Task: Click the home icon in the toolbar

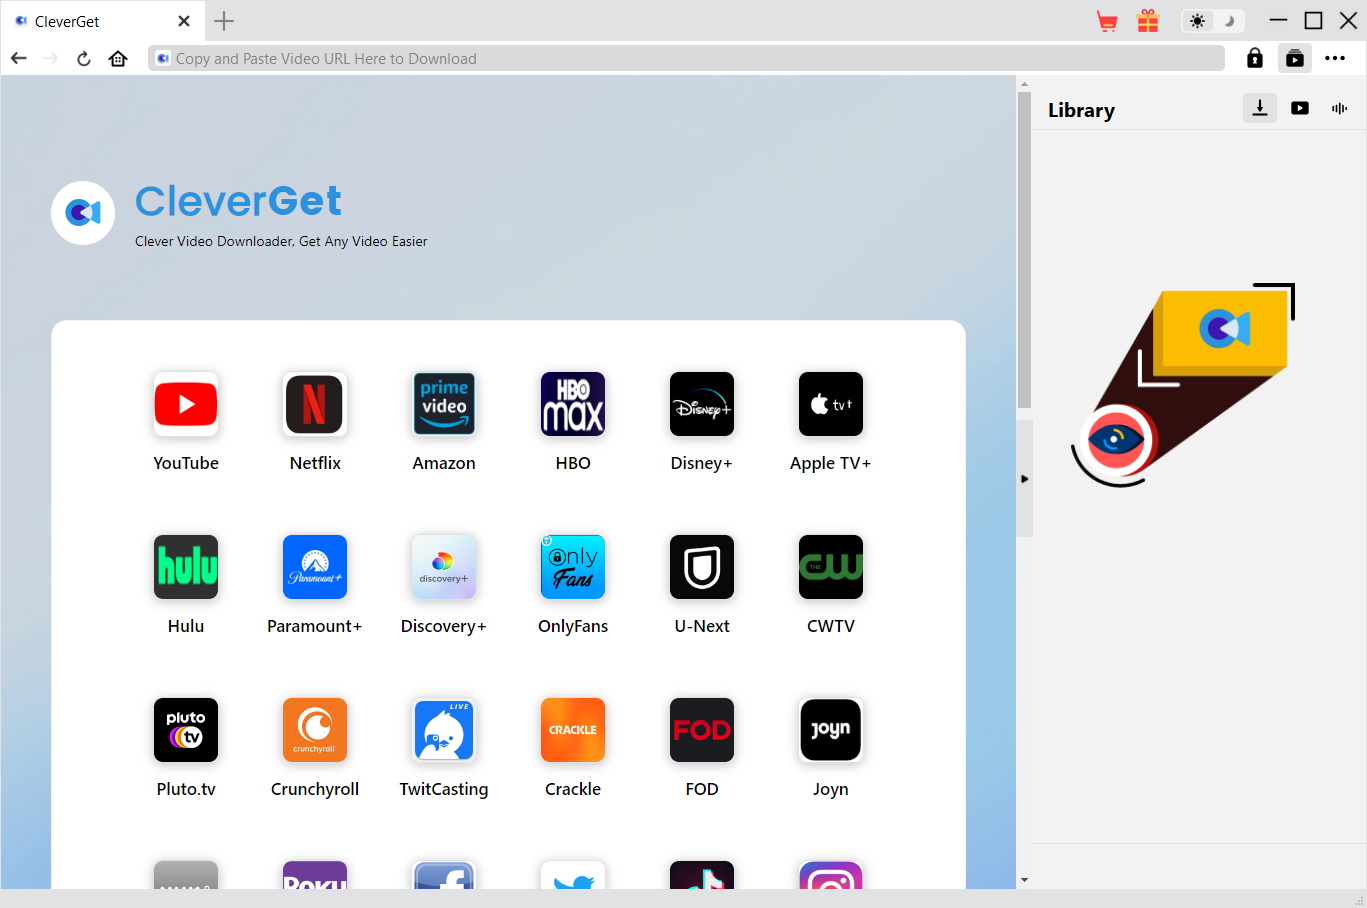Action: pyautogui.click(x=117, y=57)
